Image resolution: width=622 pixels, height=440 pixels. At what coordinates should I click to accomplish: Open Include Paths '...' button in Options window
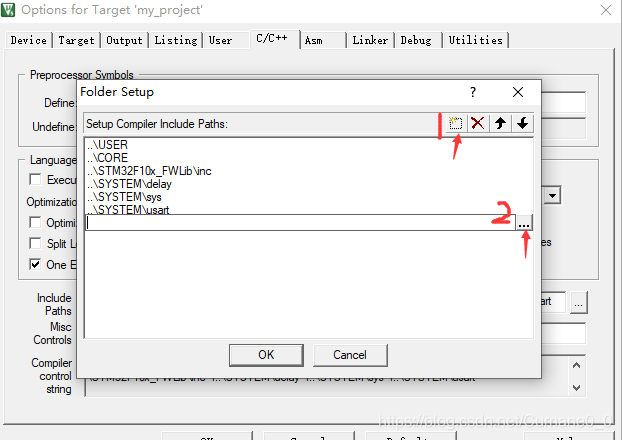[579, 303]
